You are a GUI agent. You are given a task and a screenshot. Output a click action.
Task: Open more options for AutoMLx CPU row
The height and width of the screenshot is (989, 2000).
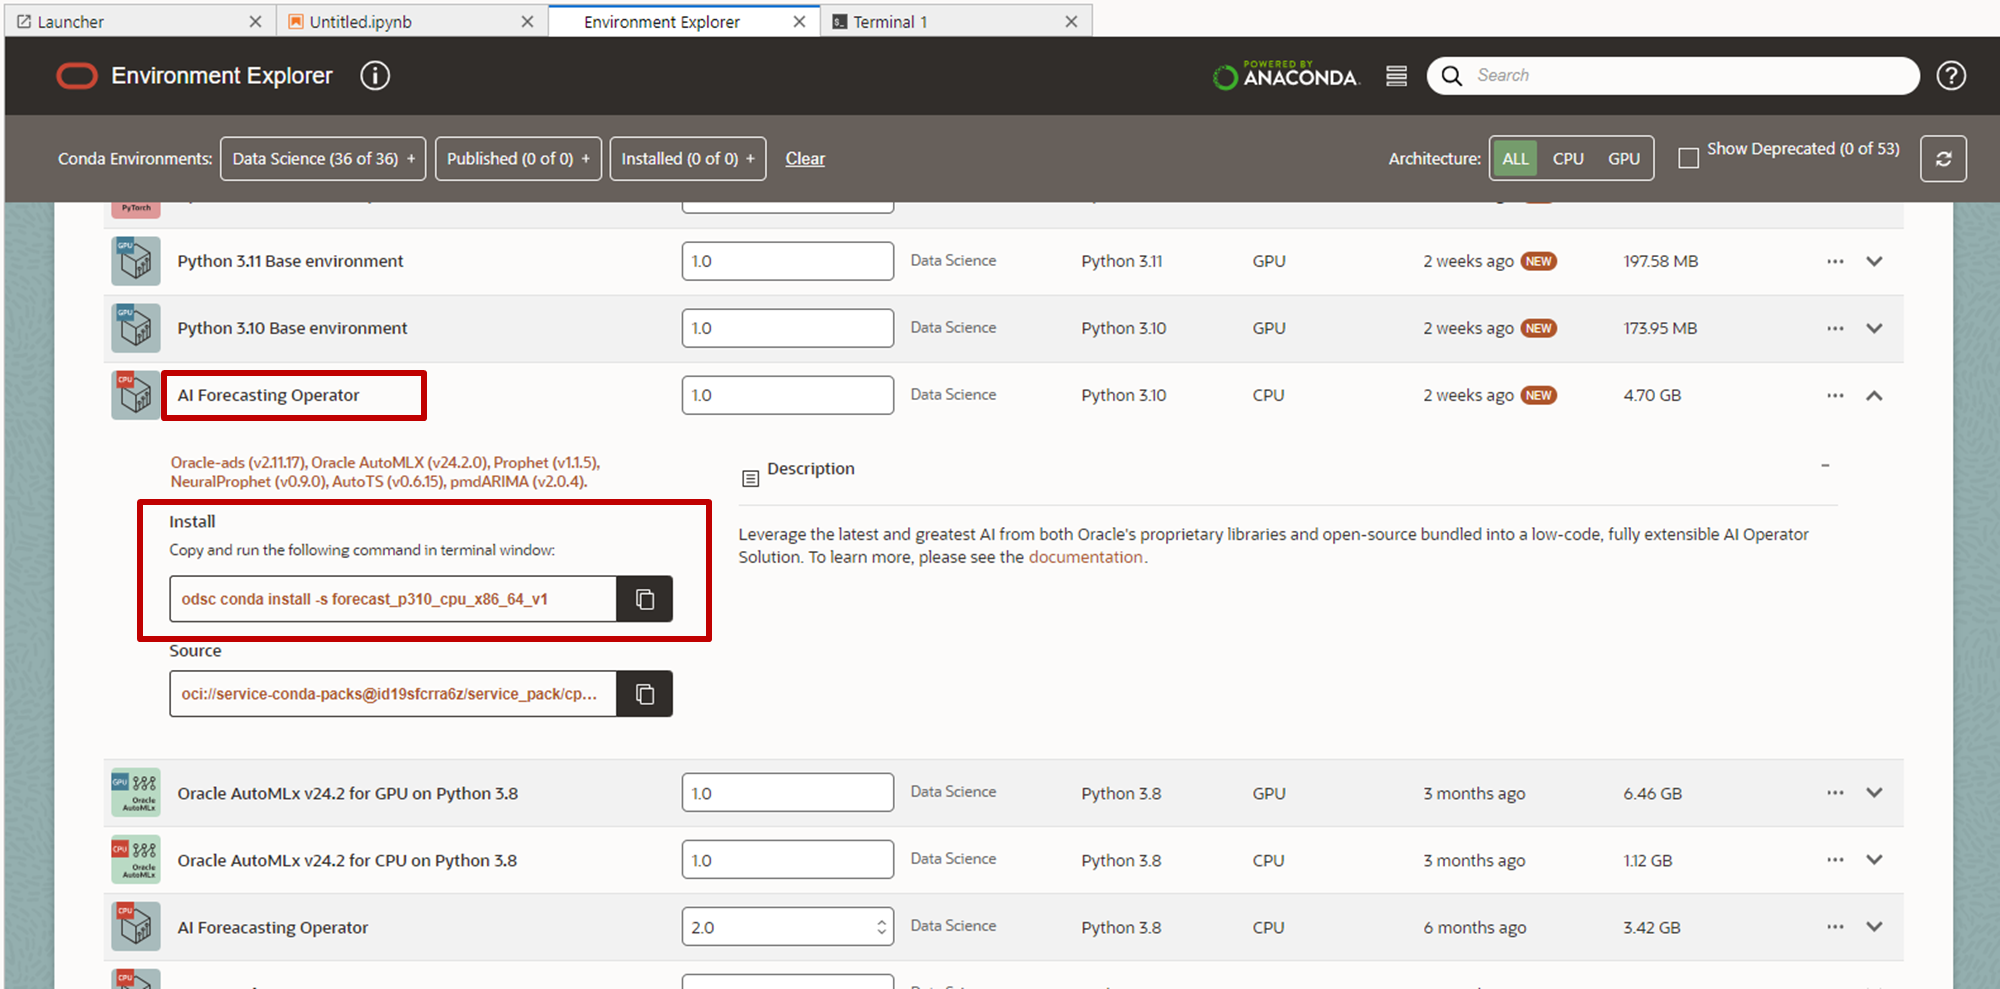click(x=1835, y=860)
